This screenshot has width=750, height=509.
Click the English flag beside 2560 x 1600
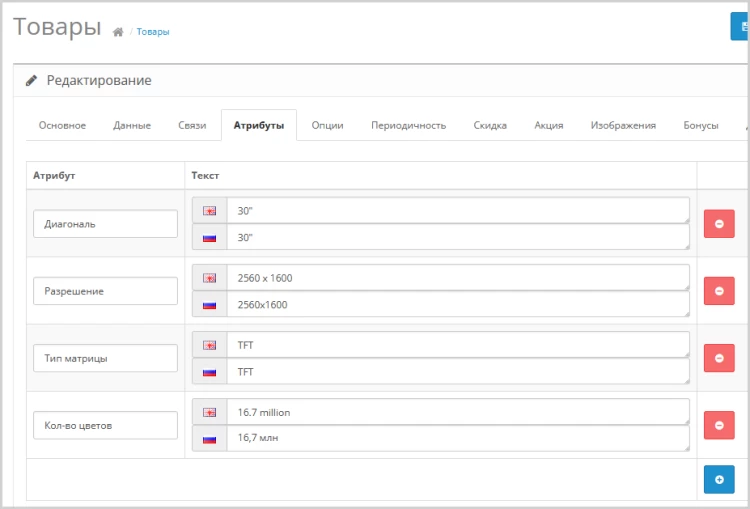click(x=210, y=277)
